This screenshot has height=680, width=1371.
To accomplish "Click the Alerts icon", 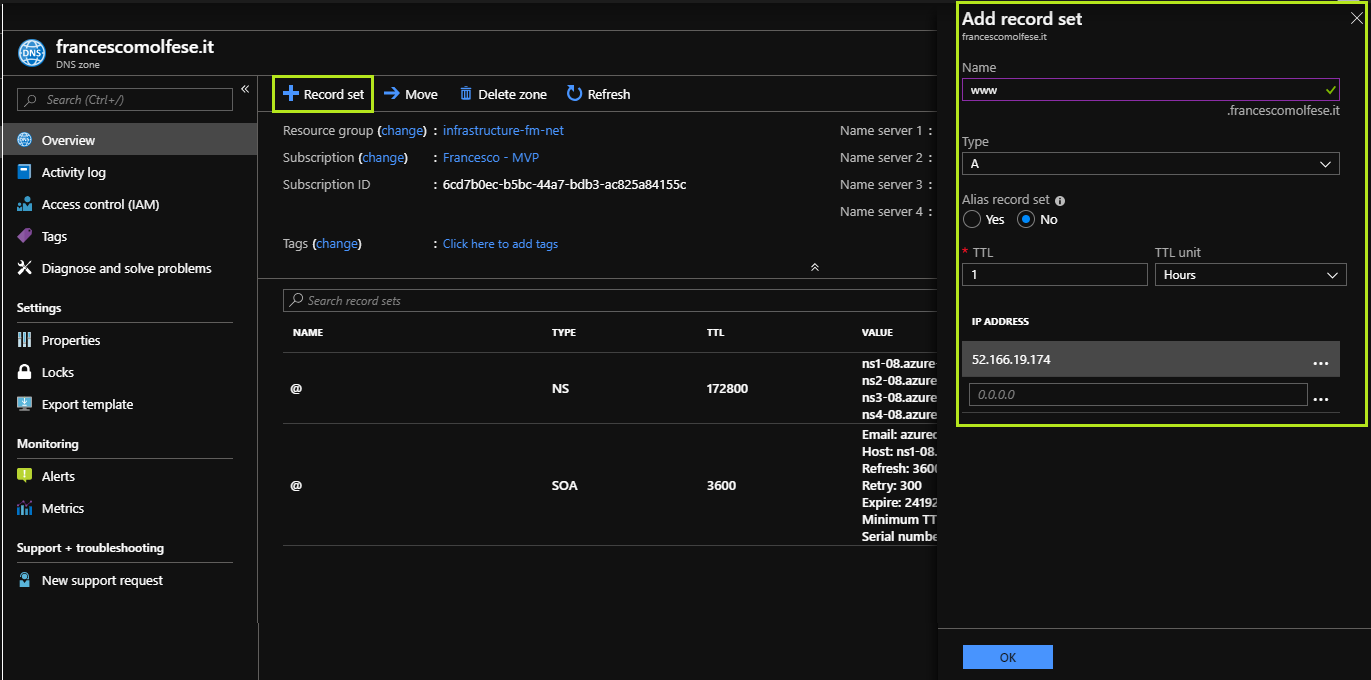I will click(25, 476).
